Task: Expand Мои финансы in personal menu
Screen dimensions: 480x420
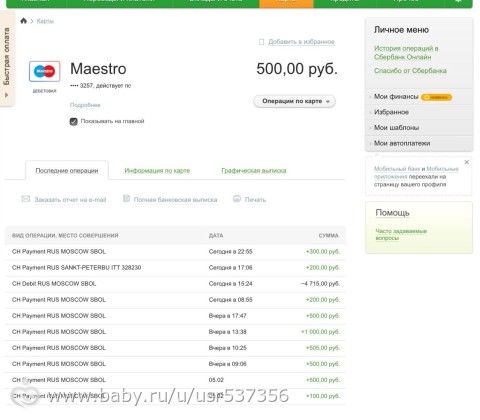Action: pos(396,97)
